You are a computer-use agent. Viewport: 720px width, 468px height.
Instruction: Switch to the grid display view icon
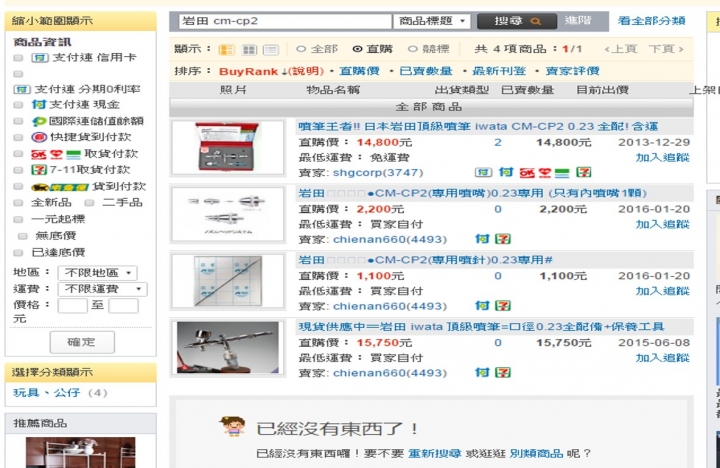[249, 50]
